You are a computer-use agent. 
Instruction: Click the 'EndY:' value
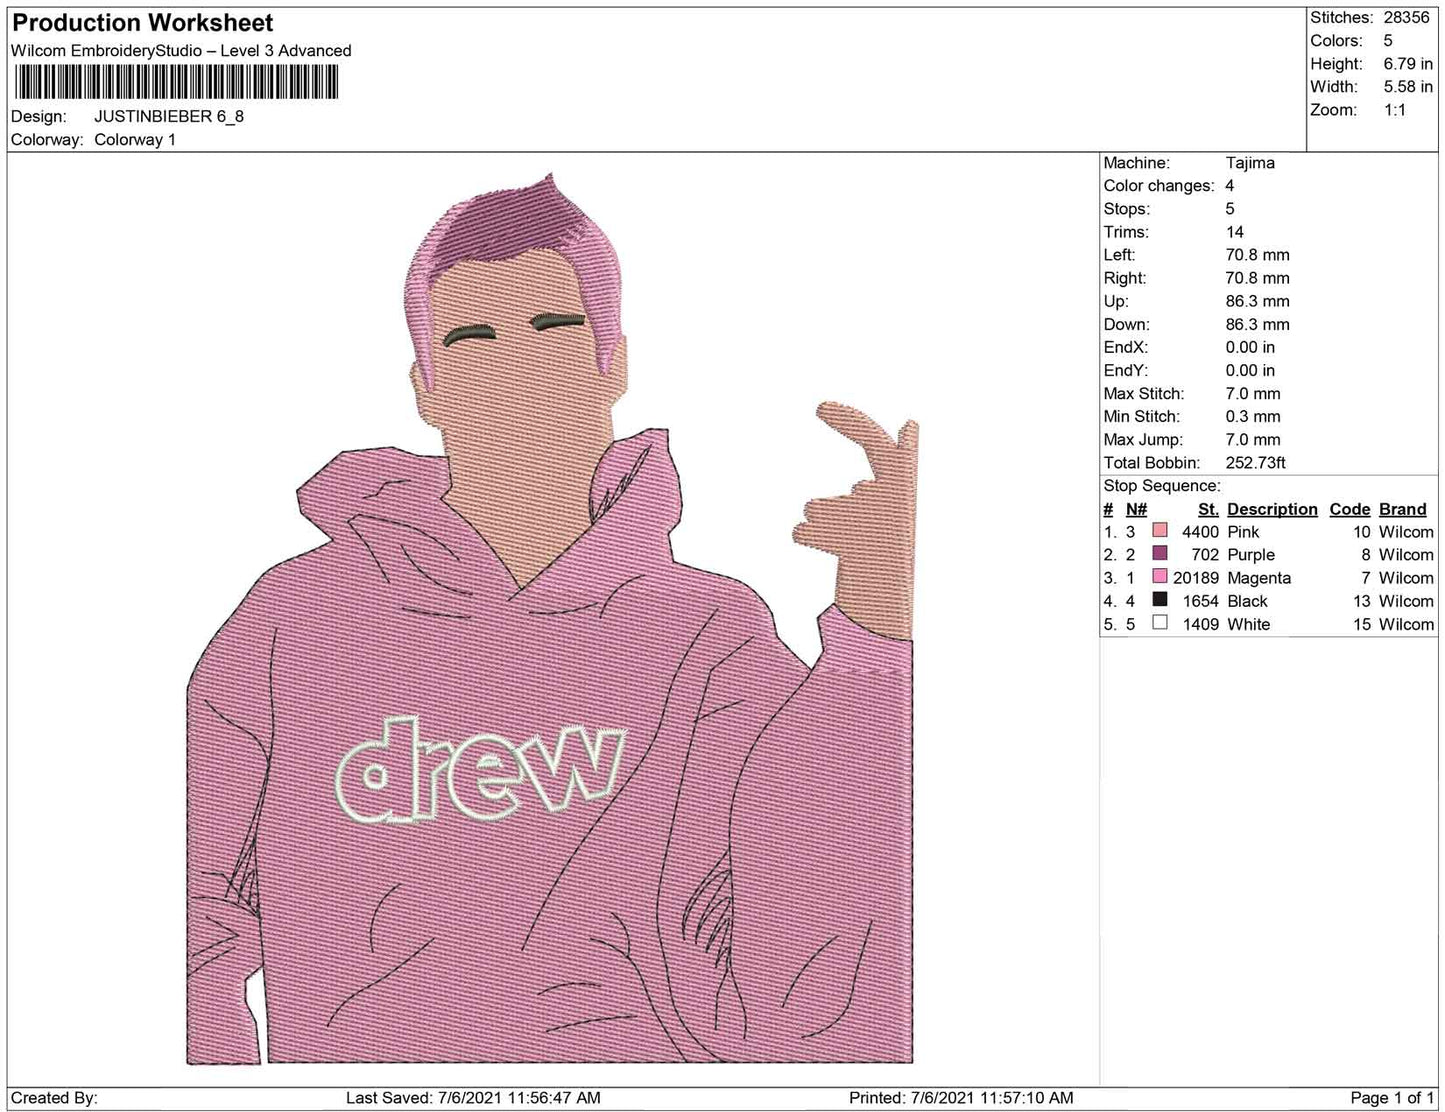(x=1251, y=370)
